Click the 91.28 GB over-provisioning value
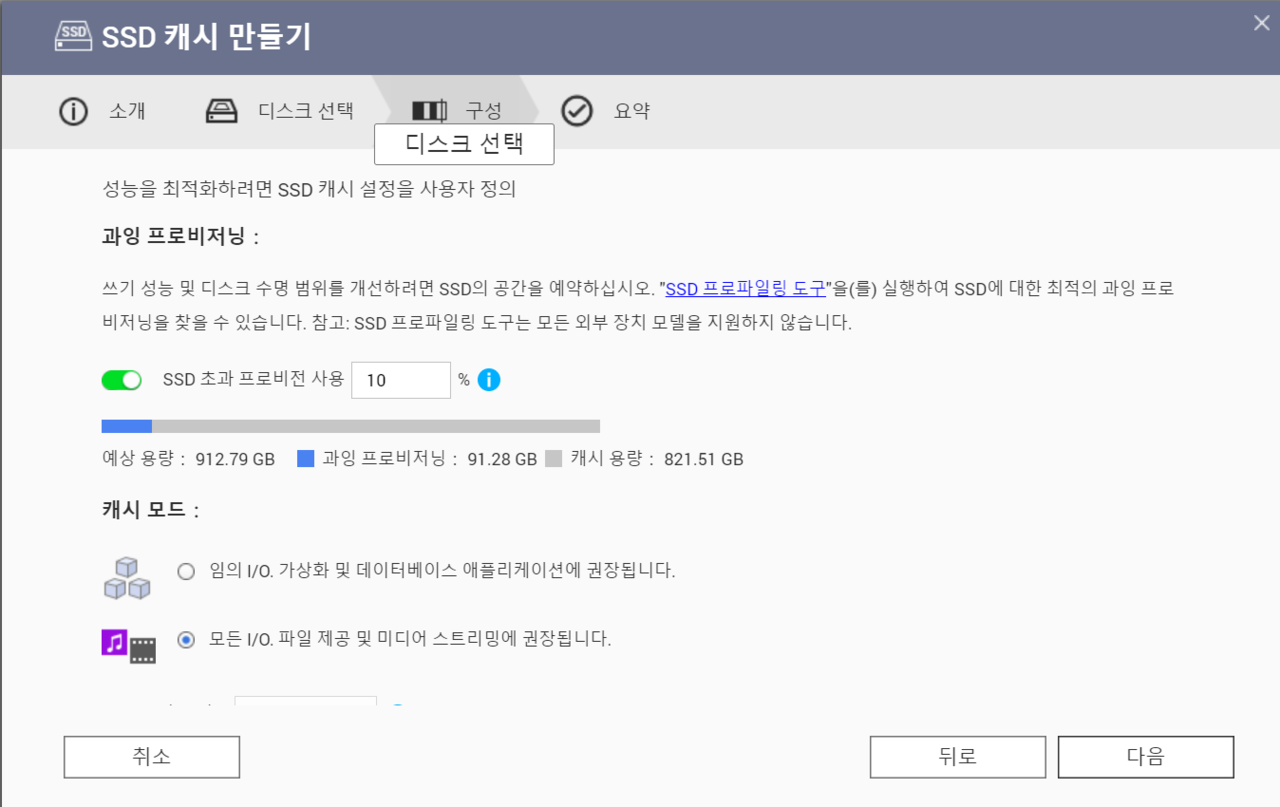The width and height of the screenshot is (1280, 807). coord(502,460)
